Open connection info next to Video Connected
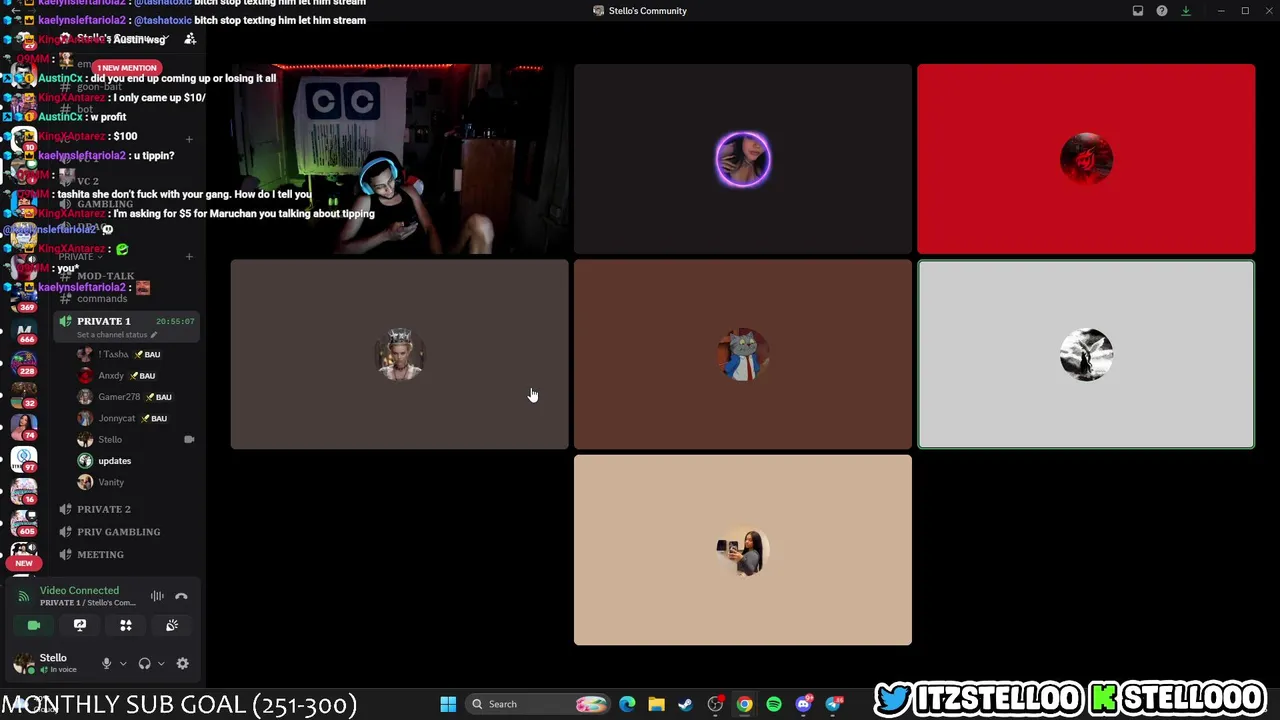1280x720 pixels. (24, 596)
